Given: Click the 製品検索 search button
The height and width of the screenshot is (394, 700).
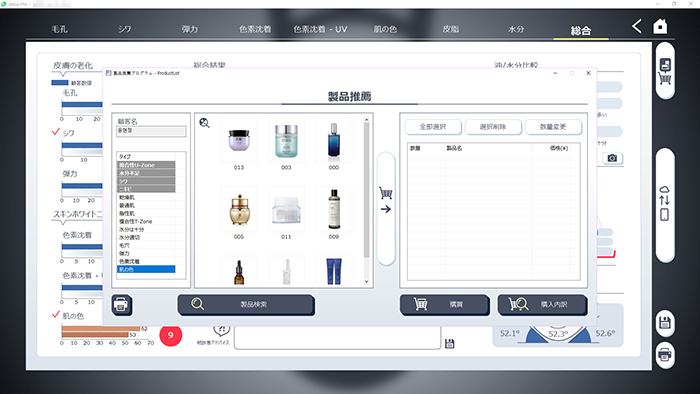Looking at the screenshot, I should [246, 305].
